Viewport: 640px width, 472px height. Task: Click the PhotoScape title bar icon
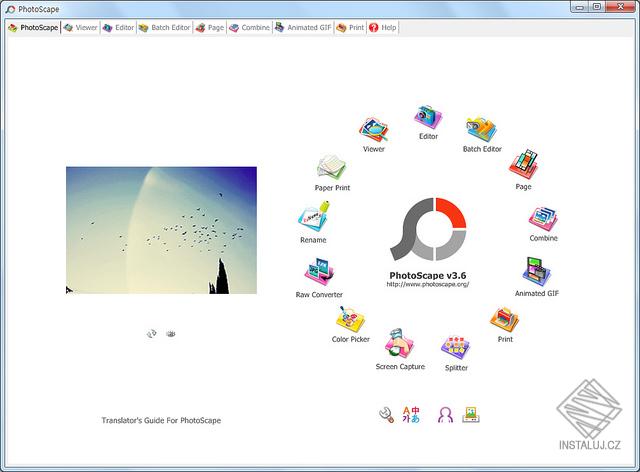pyautogui.click(x=11, y=9)
